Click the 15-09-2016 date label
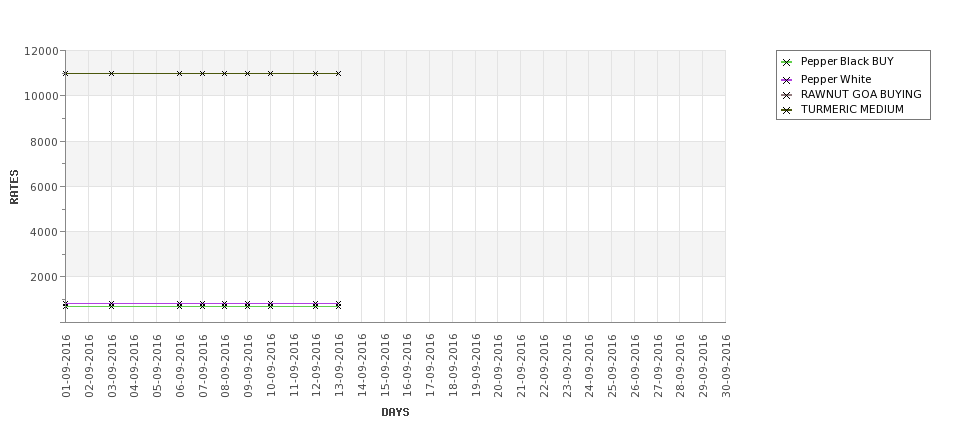Viewport: 975px width, 429px height. click(384, 366)
